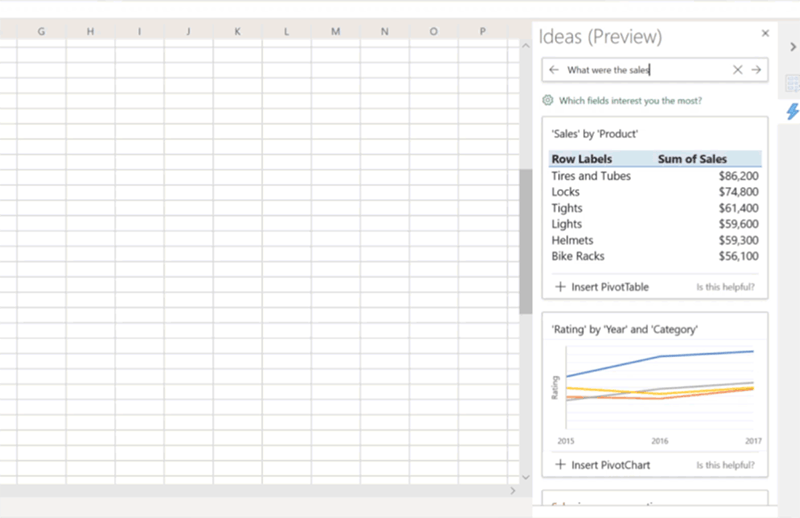Select column header M
The width and height of the screenshot is (800, 518).
coord(335,32)
